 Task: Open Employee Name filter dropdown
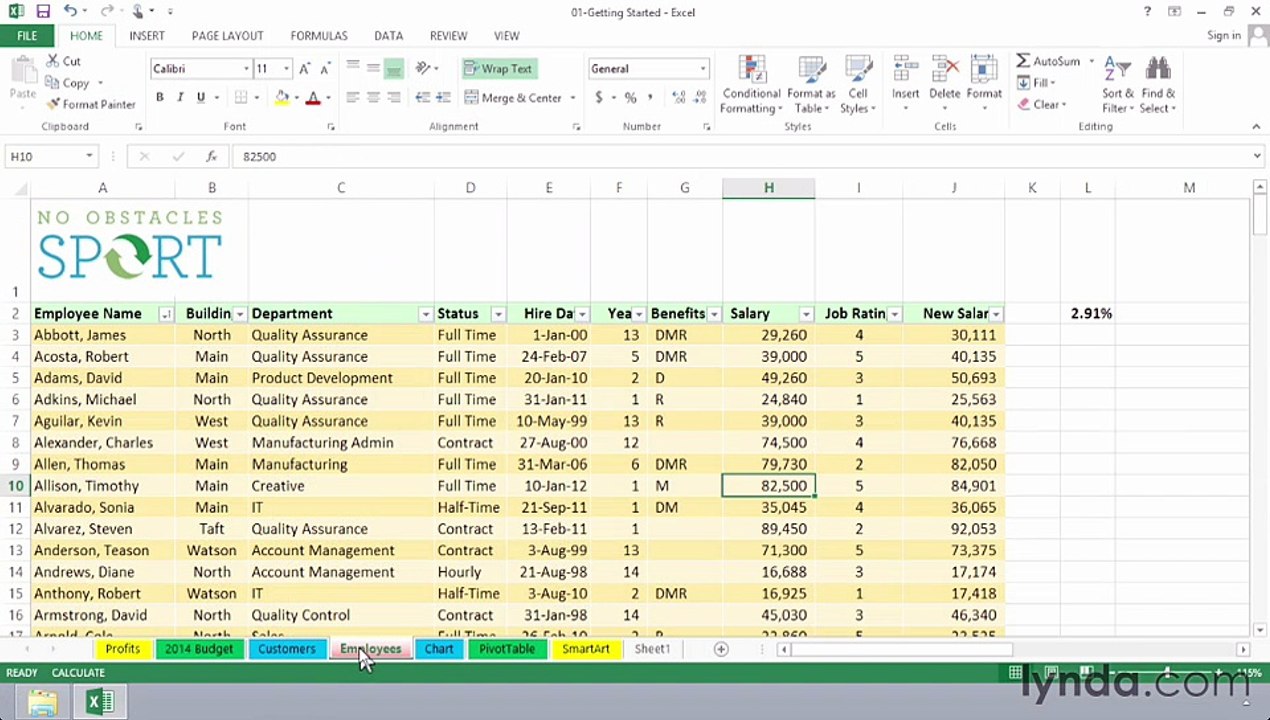coord(166,314)
